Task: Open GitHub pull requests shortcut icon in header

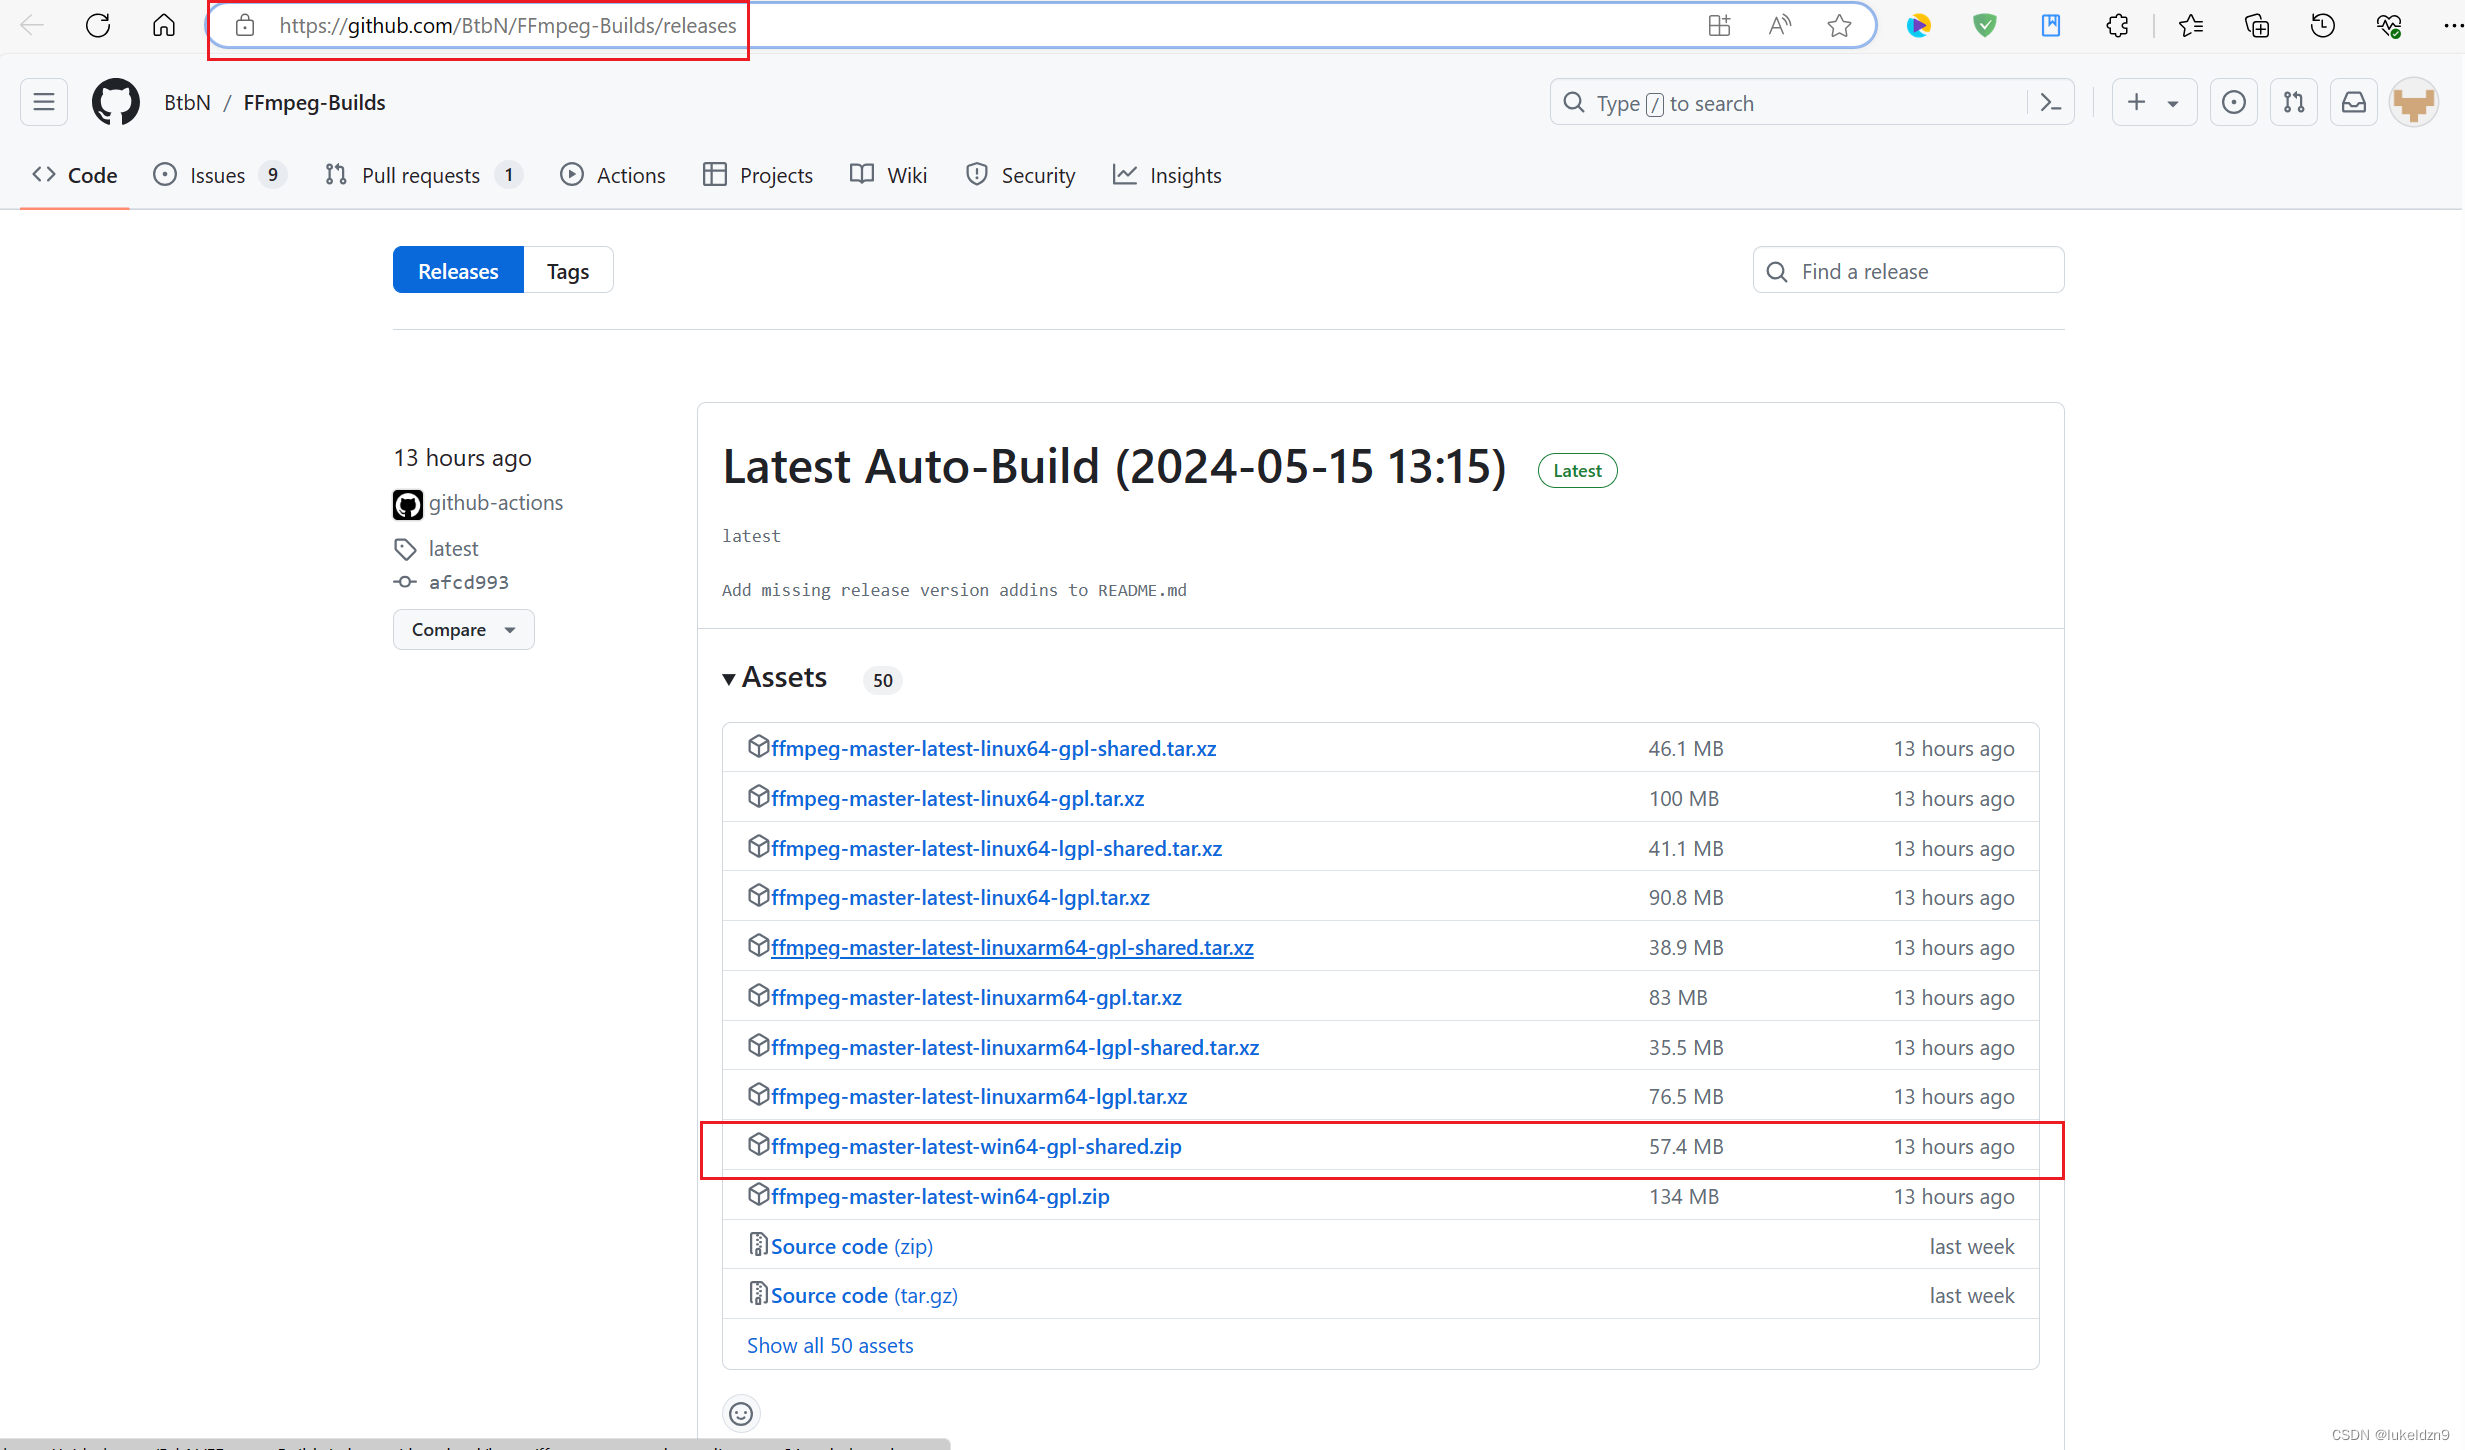Action: pyautogui.click(x=2294, y=102)
